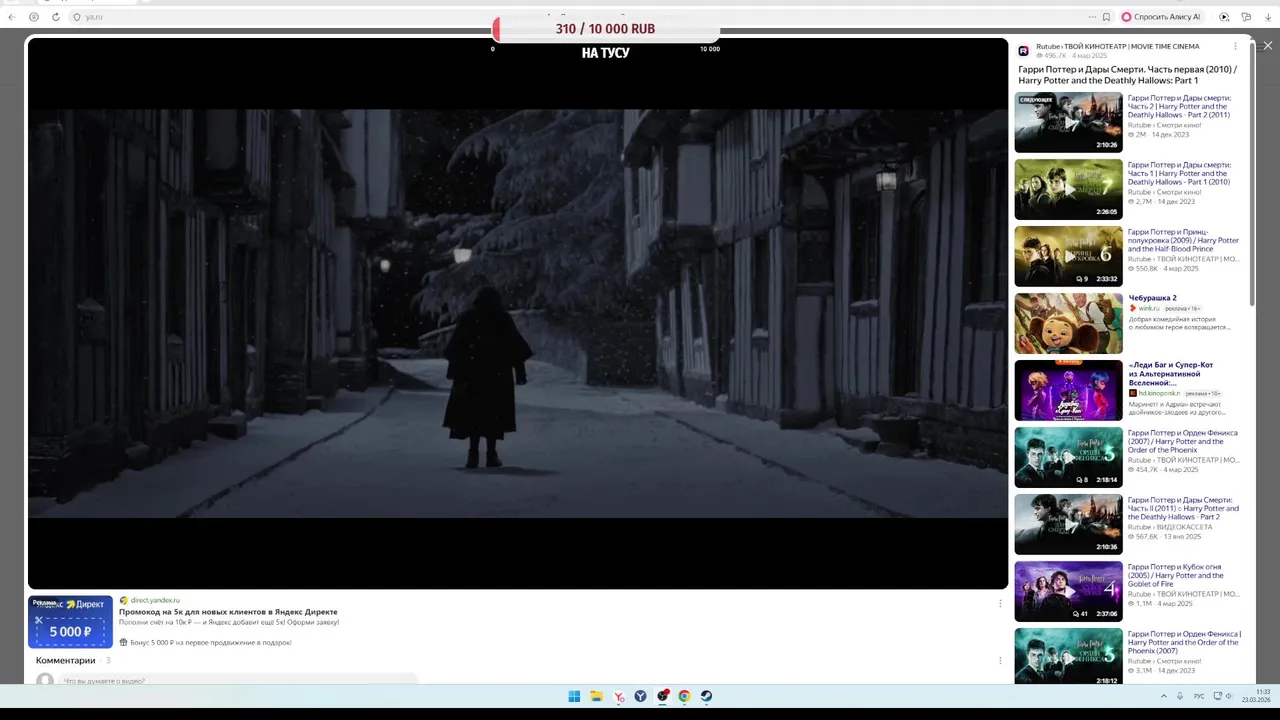This screenshot has height=720, width=1280.
Task: Click the microphone icon in the system tray
Action: click(x=1180, y=696)
